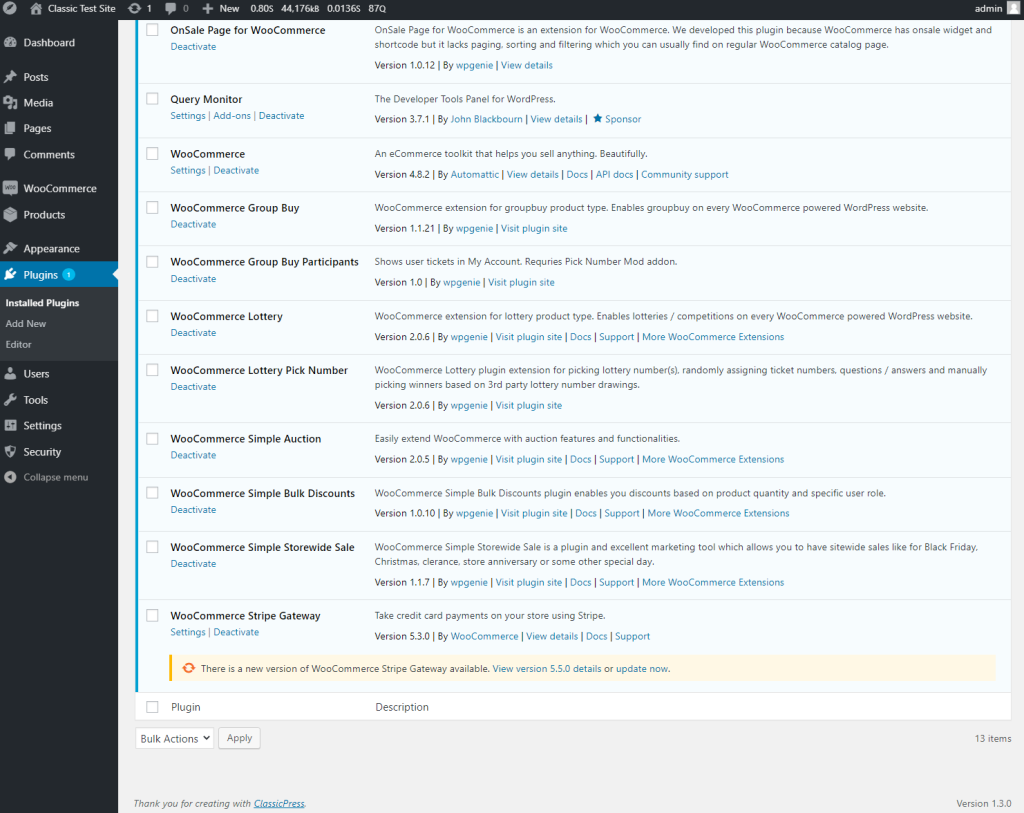Click the admin username in the top bar

988,8
